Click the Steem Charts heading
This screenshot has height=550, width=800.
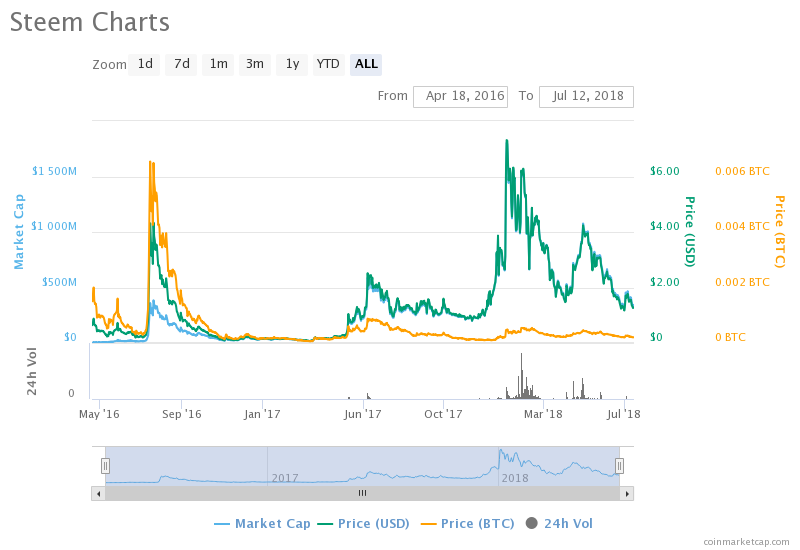coord(90,23)
